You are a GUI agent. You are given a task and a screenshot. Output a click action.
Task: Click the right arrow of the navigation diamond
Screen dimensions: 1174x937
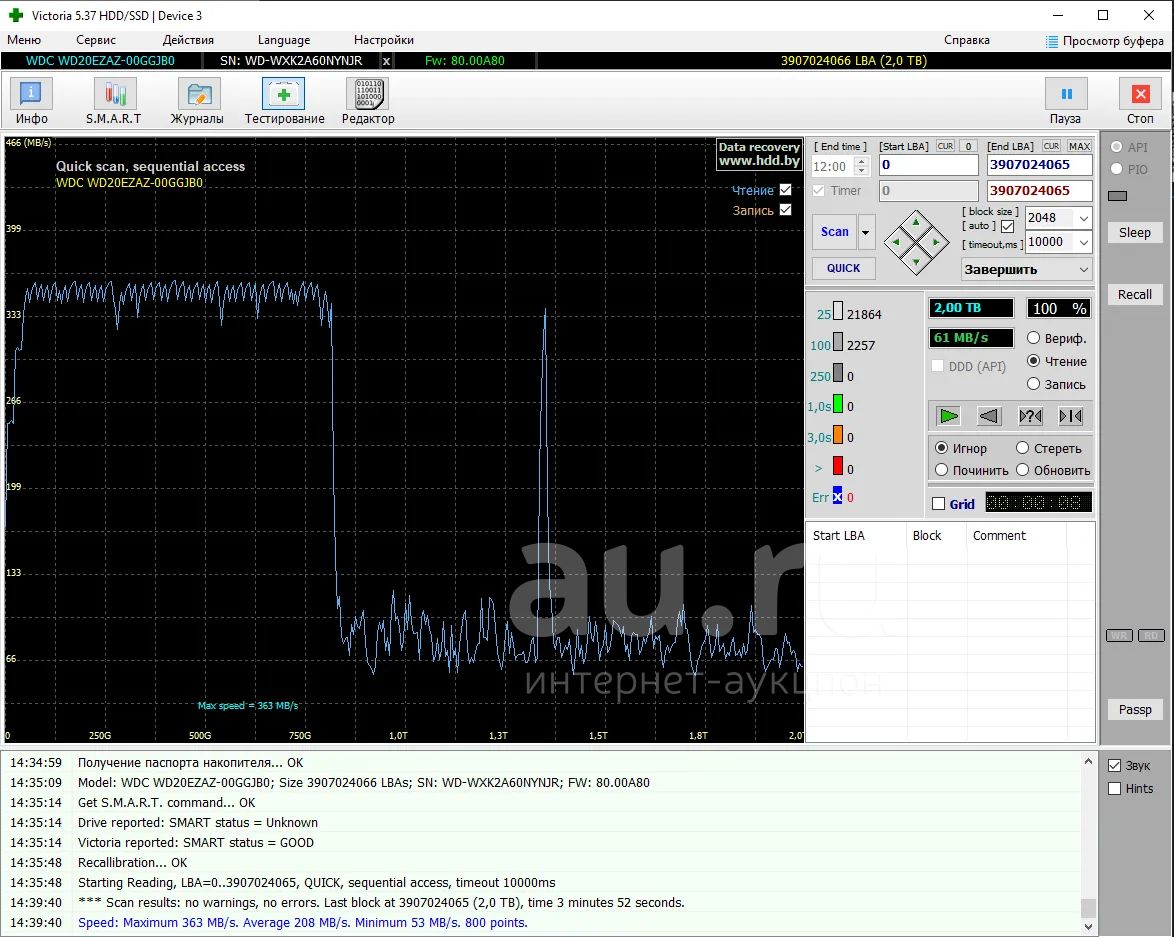coord(936,242)
